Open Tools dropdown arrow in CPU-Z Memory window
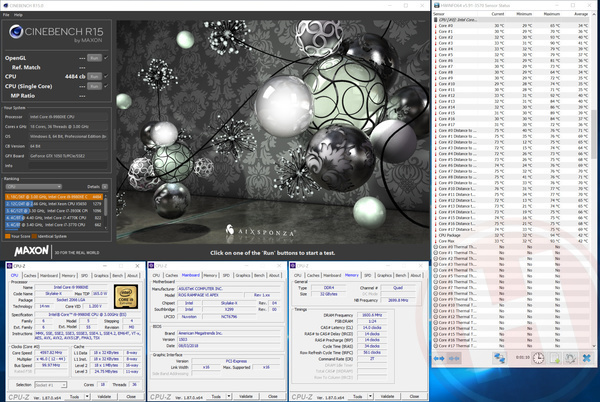 [370, 397]
